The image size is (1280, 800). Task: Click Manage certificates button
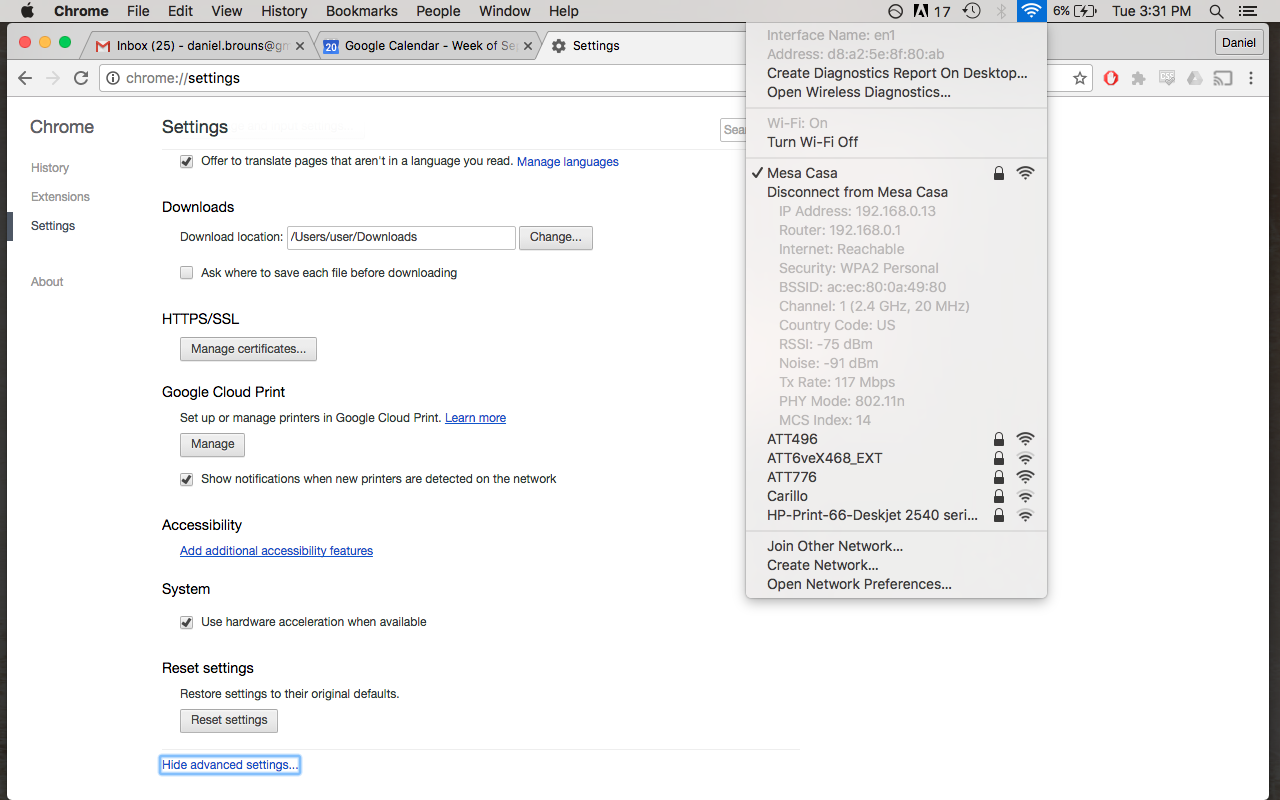pyautogui.click(x=248, y=349)
